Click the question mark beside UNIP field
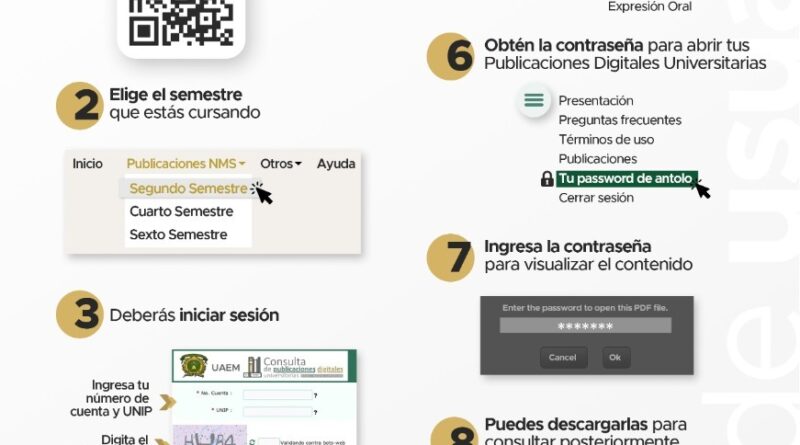 tap(315, 411)
